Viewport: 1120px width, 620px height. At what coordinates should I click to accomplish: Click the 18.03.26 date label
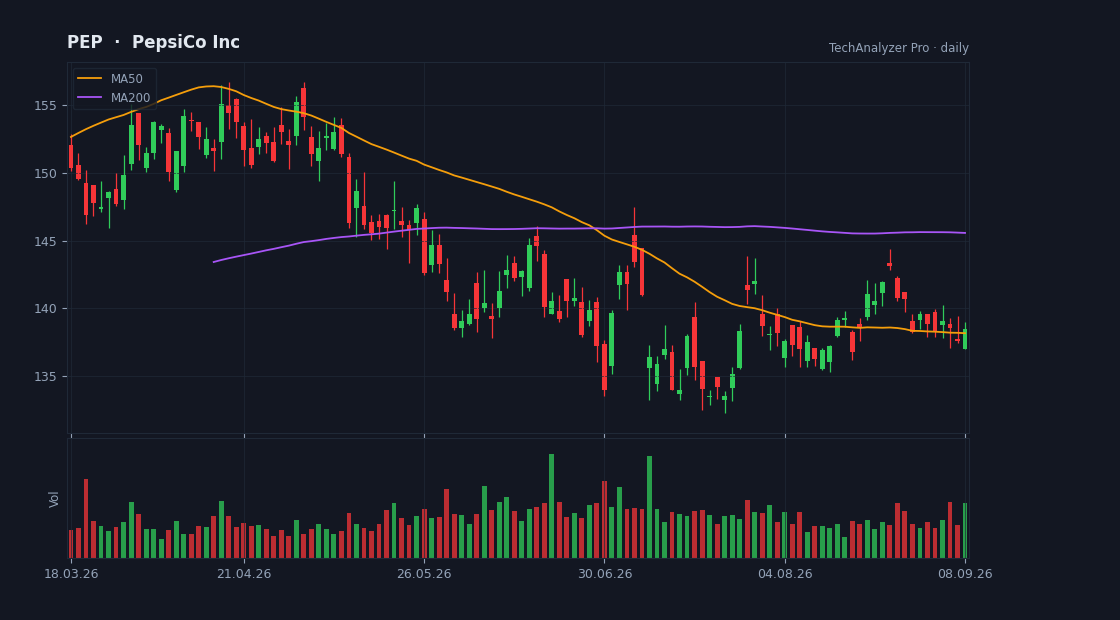coord(71,574)
